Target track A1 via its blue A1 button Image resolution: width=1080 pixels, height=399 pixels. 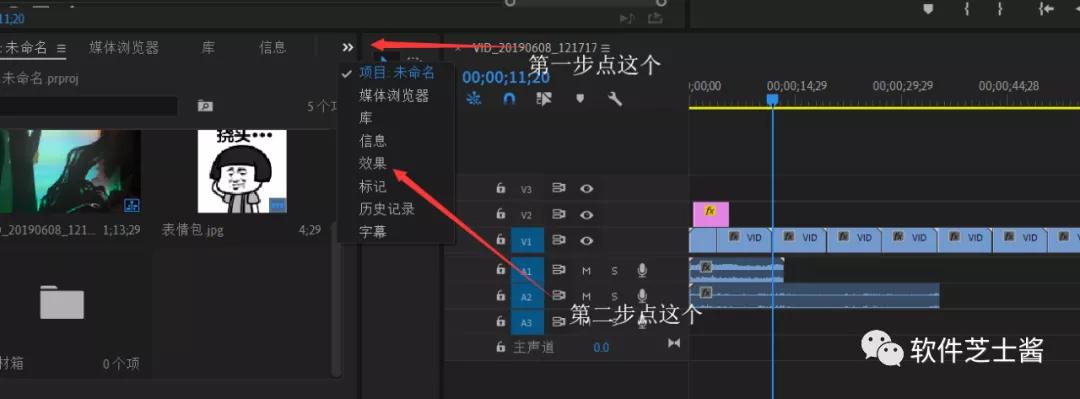(527, 270)
